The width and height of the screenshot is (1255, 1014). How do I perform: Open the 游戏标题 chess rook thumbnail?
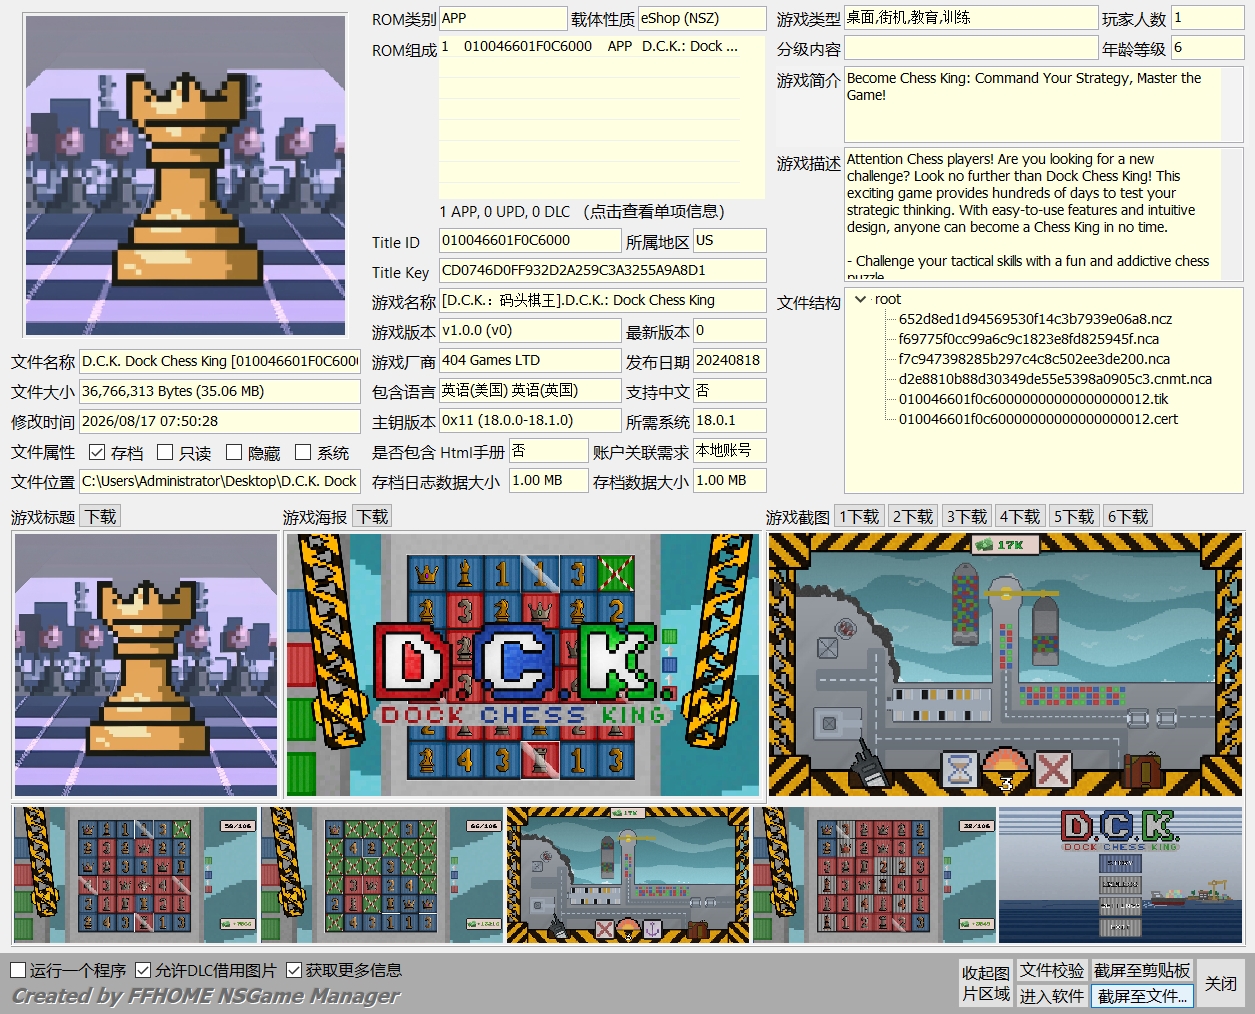[x=146, y=664]
